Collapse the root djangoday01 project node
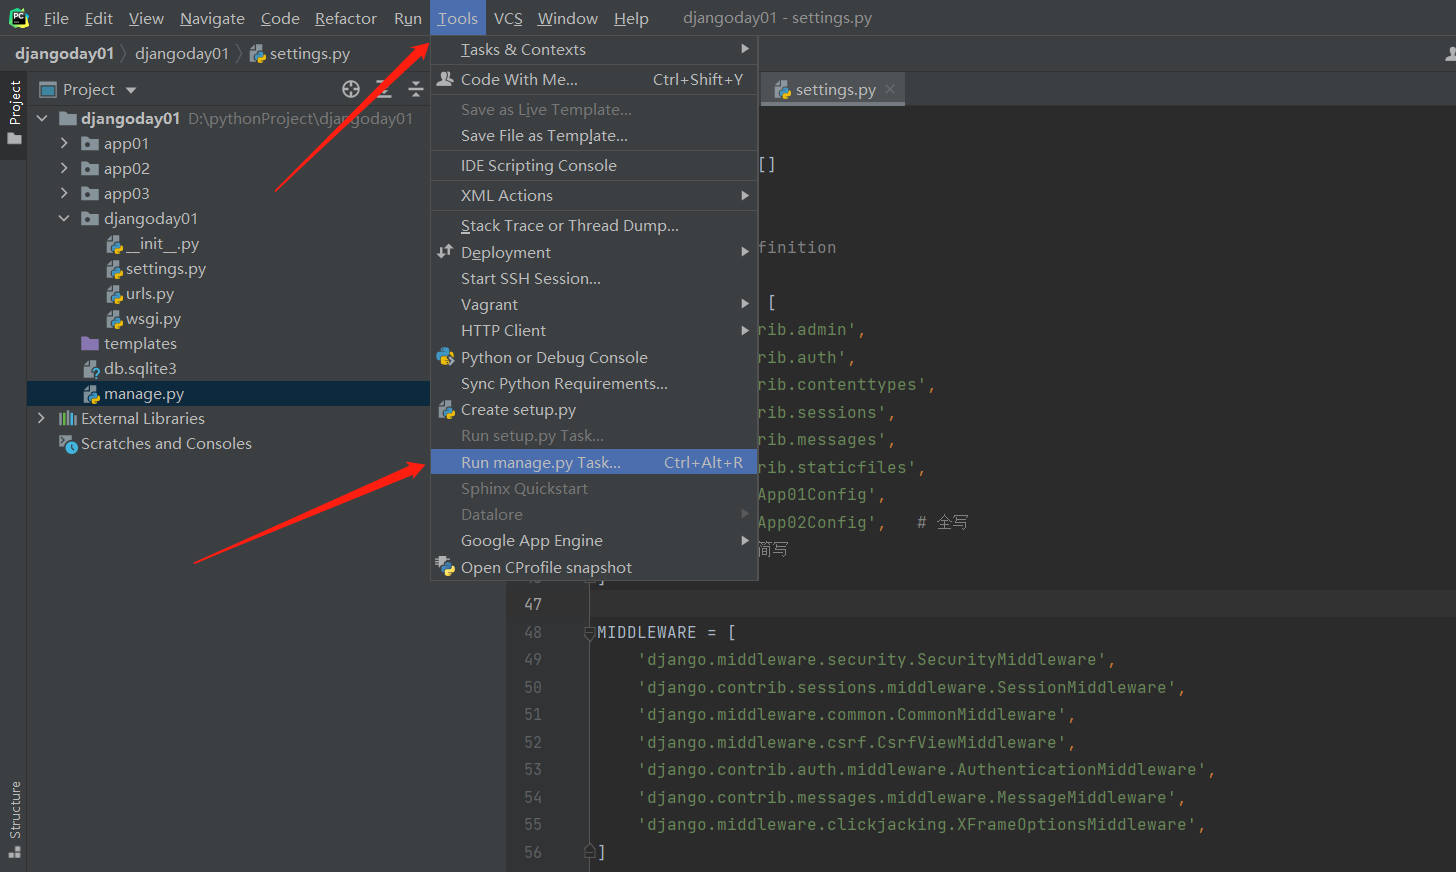This screenshot has height=872, width=1456. 42,119
